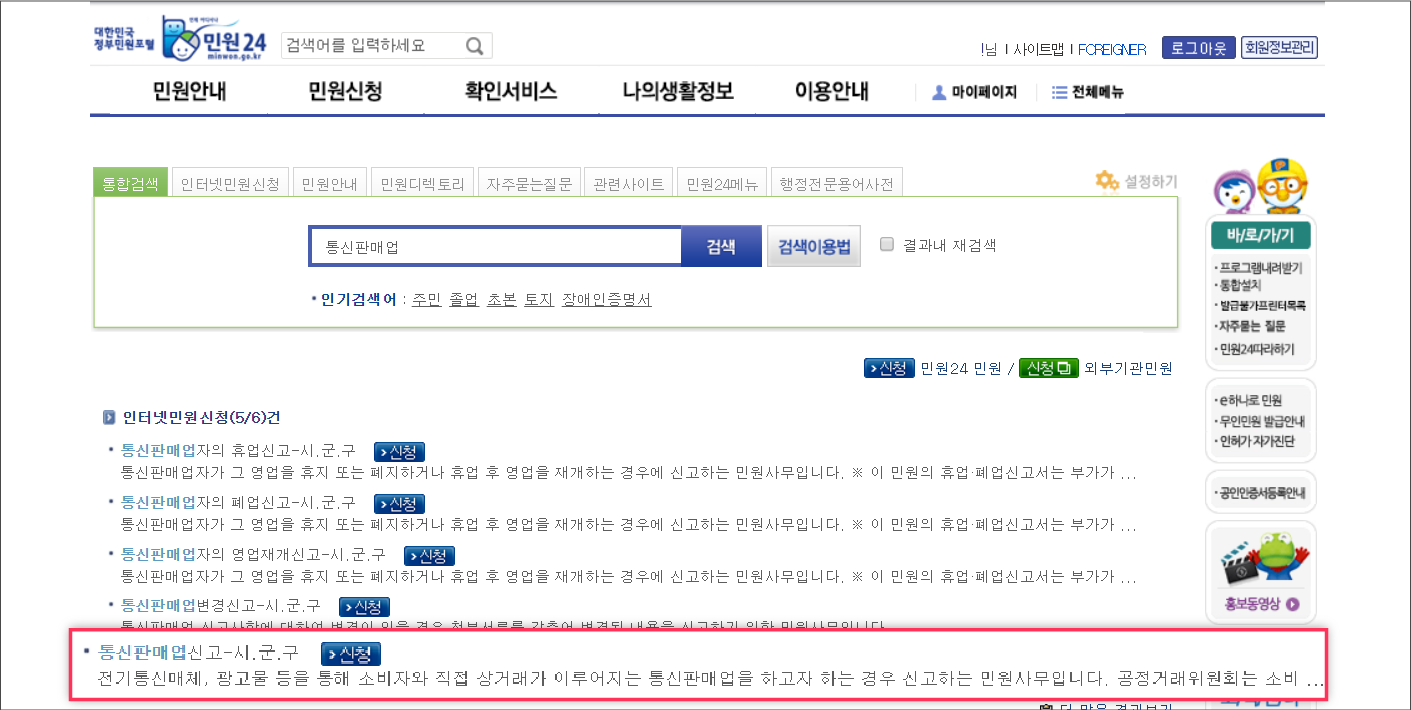Open the 민원신청 menu
Screen dimensions: 1411x710
tap(345, 90)
